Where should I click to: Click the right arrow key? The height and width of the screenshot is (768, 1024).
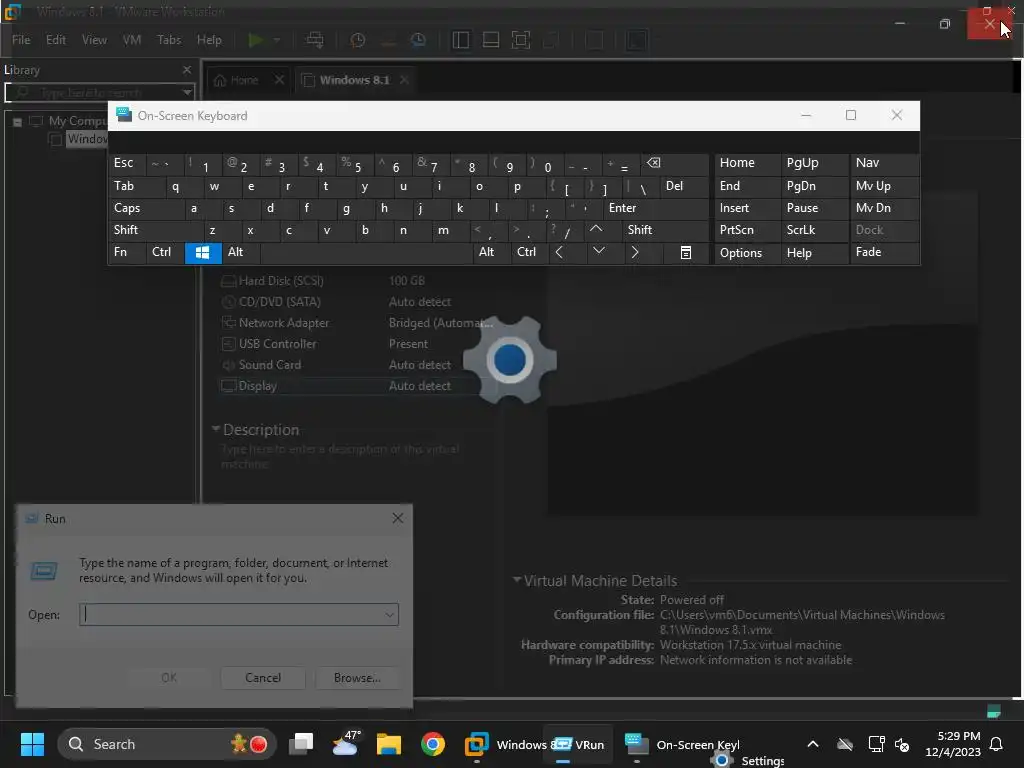click(635, 251)
